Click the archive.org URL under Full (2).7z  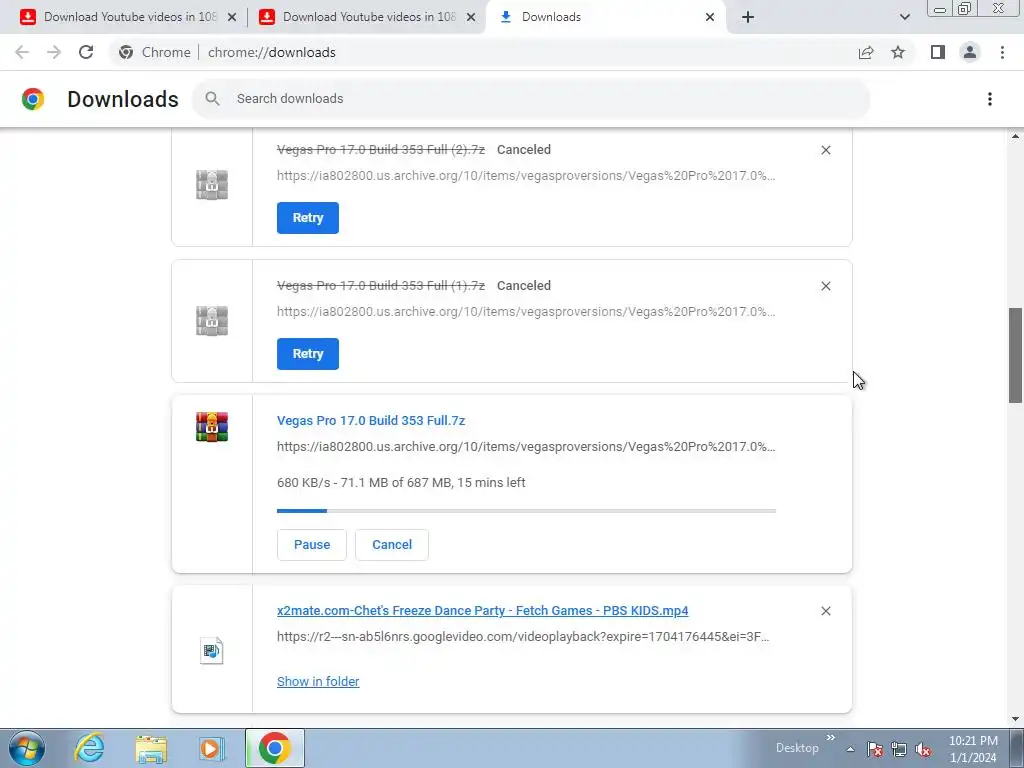click(526, 176)
